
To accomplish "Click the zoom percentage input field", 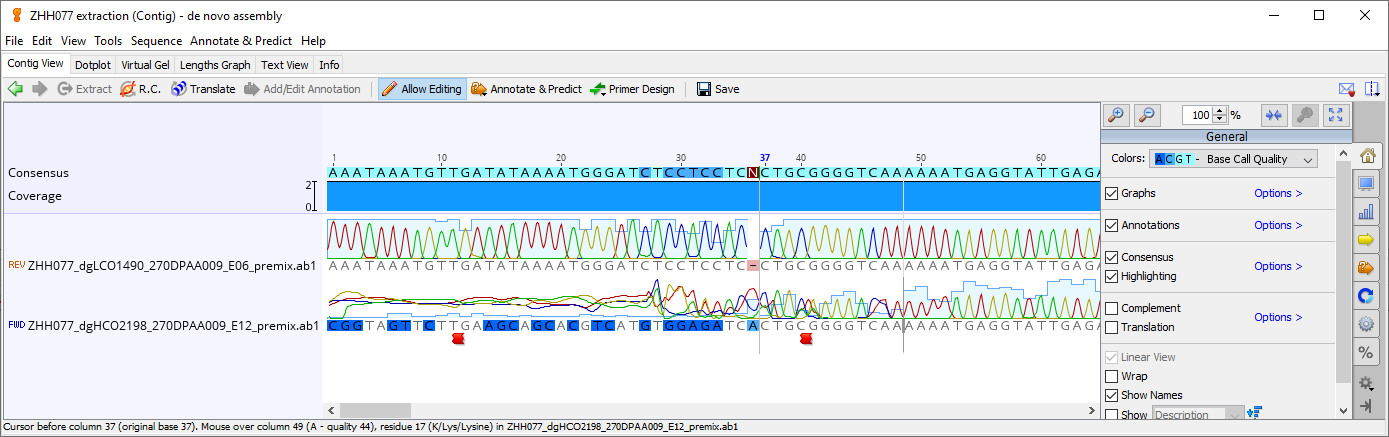I will [x=1198, y=115].
